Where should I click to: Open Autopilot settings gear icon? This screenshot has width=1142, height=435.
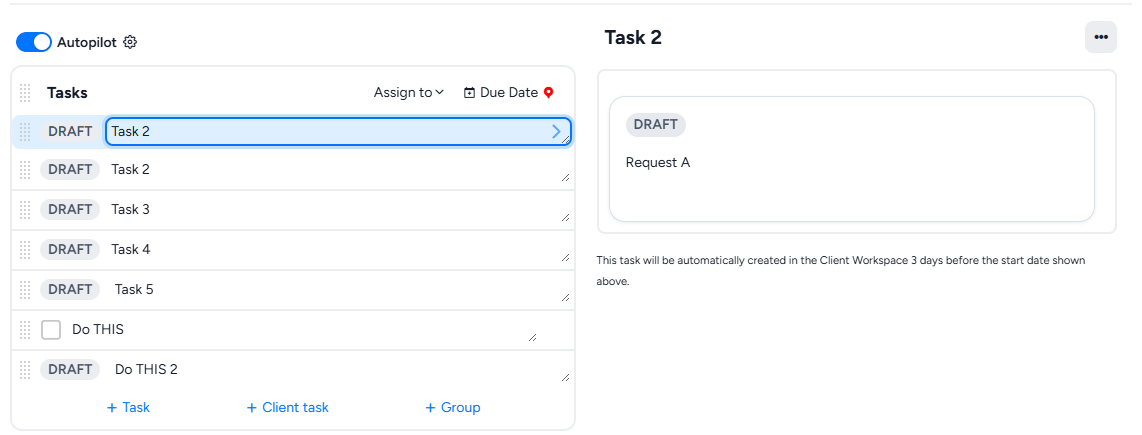pyautogui.click(x=130, y=42)
